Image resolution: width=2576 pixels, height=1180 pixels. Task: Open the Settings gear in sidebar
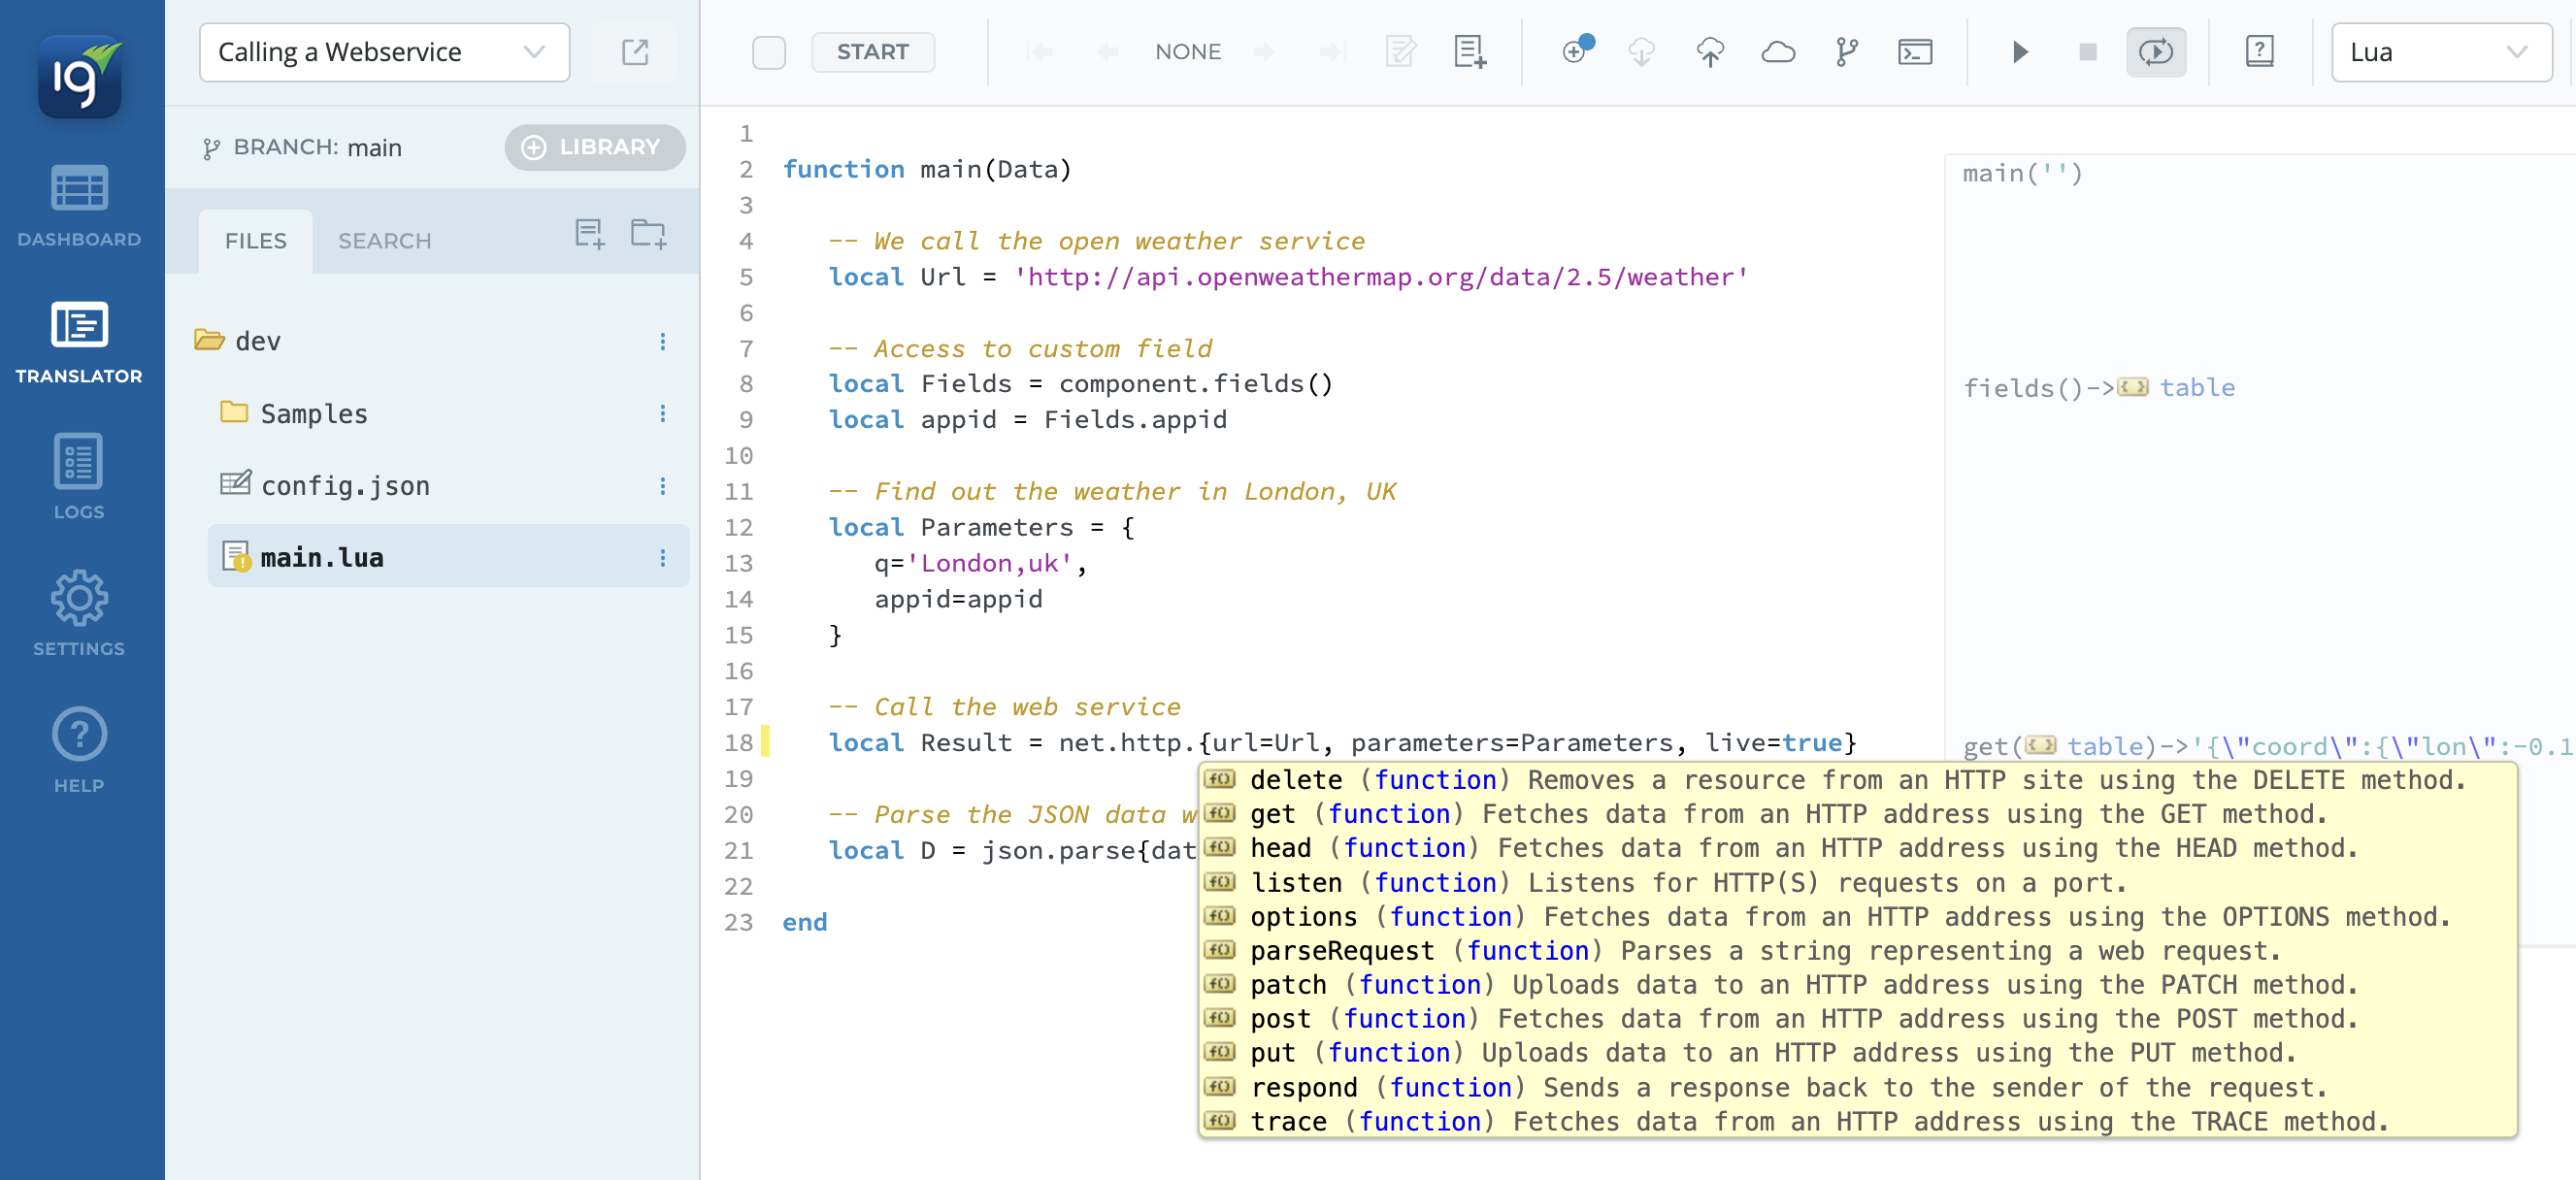(x=79, y=613)
